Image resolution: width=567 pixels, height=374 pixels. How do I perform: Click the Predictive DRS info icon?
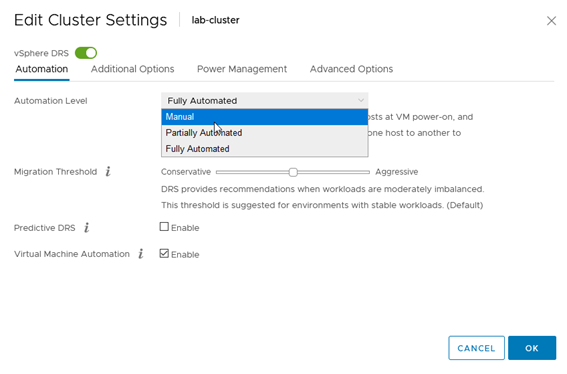pos(87,228)
